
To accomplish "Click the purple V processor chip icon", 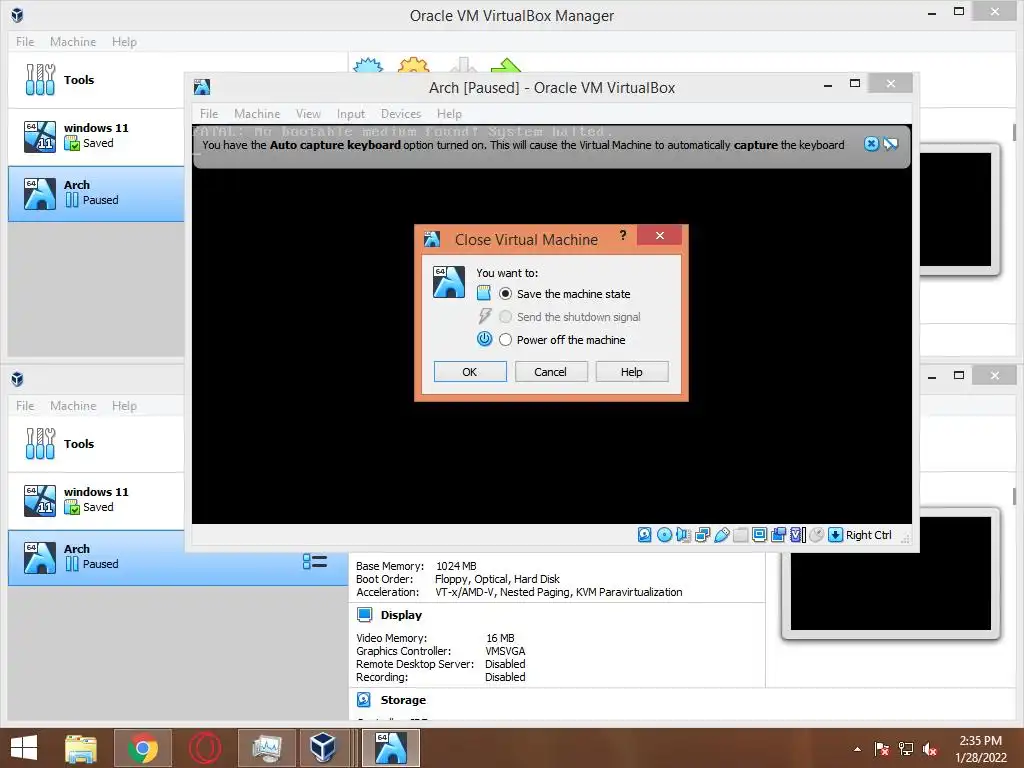I will click(x=797, y=535).
